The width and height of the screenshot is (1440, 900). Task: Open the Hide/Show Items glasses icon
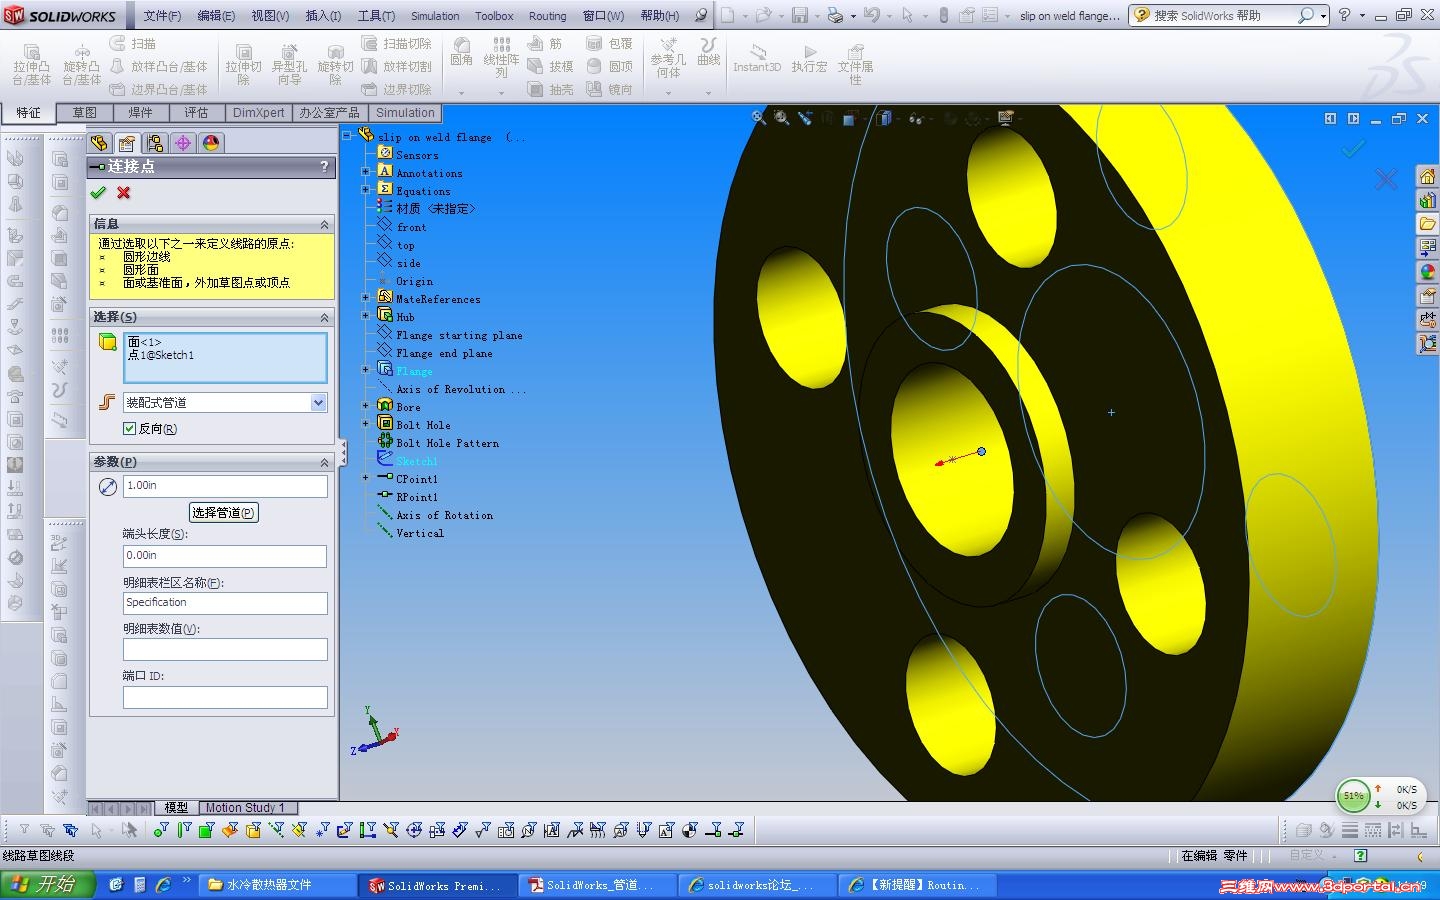click(x=915, y=118)
